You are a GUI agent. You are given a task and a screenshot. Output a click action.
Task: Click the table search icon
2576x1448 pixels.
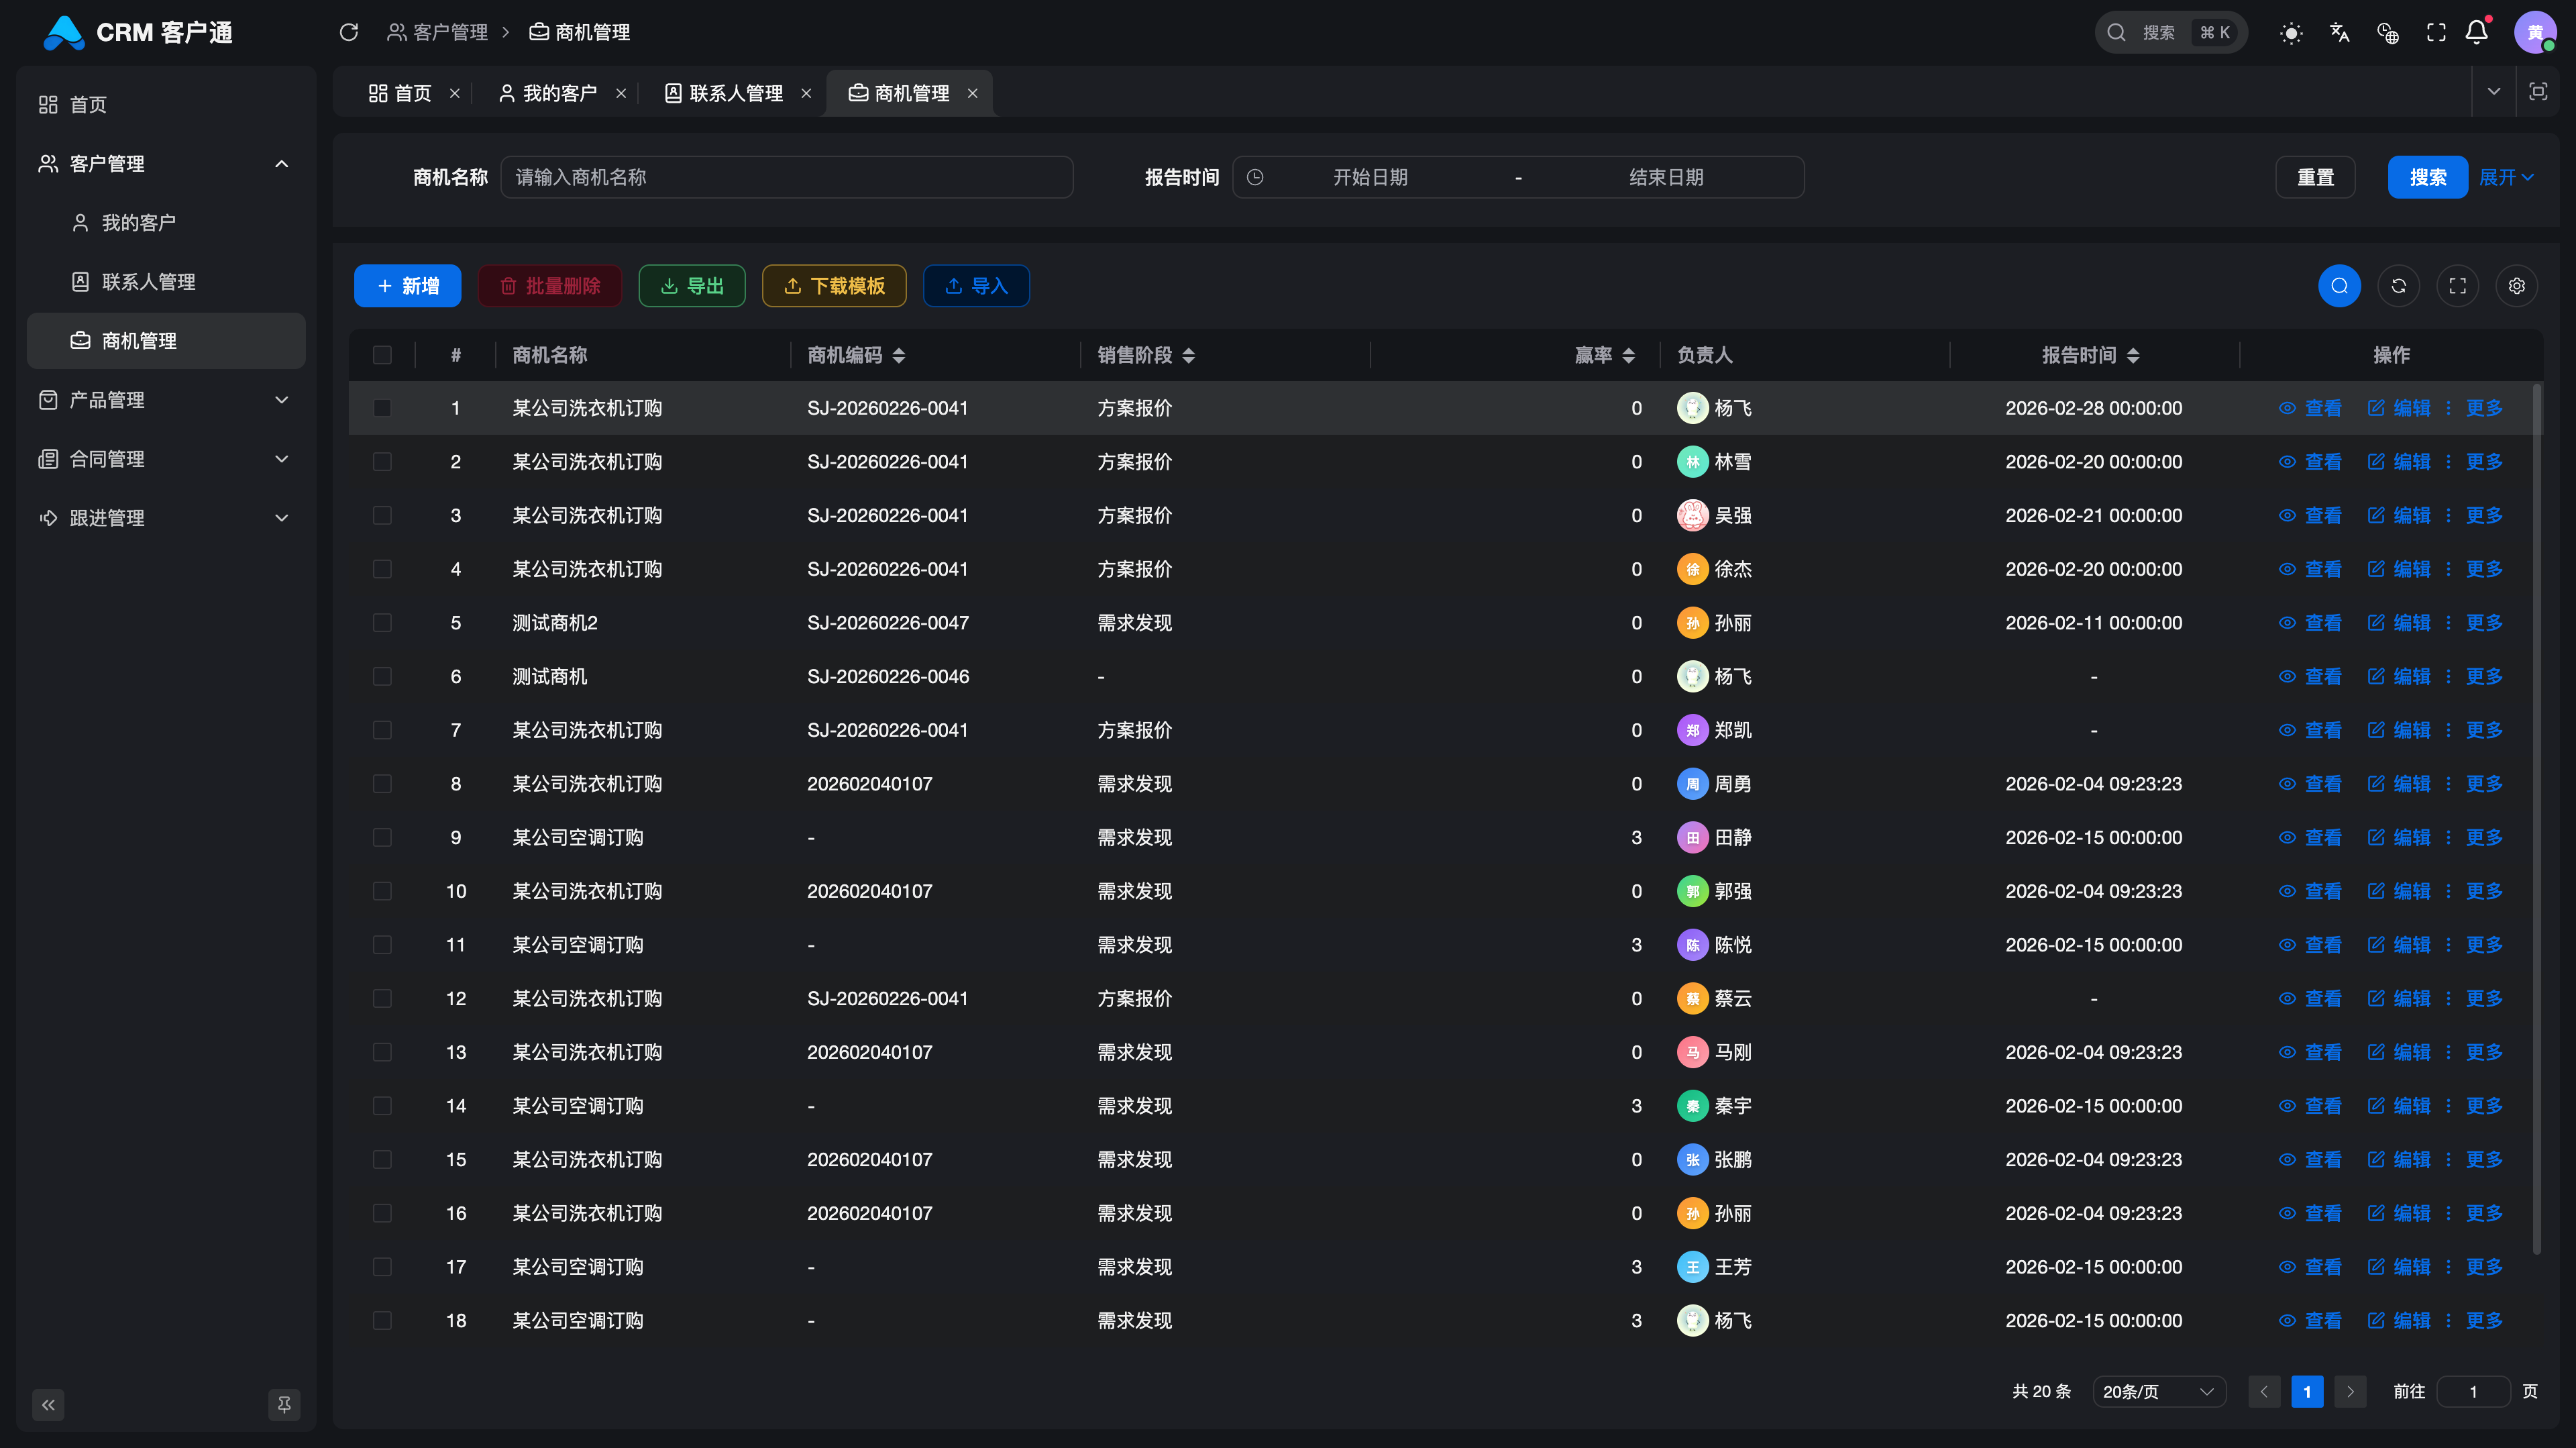(x=2340, y=286)
